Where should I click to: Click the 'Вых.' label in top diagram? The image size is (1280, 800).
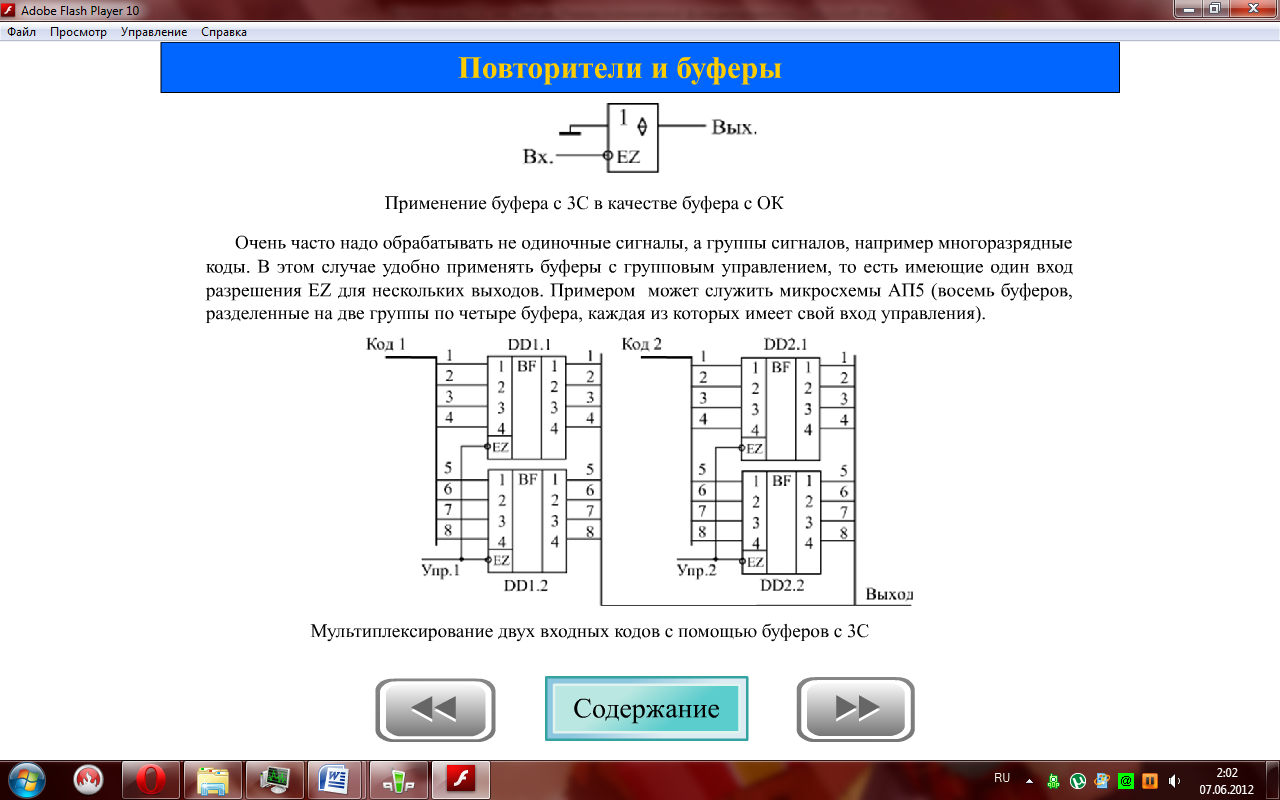(735, 128)
